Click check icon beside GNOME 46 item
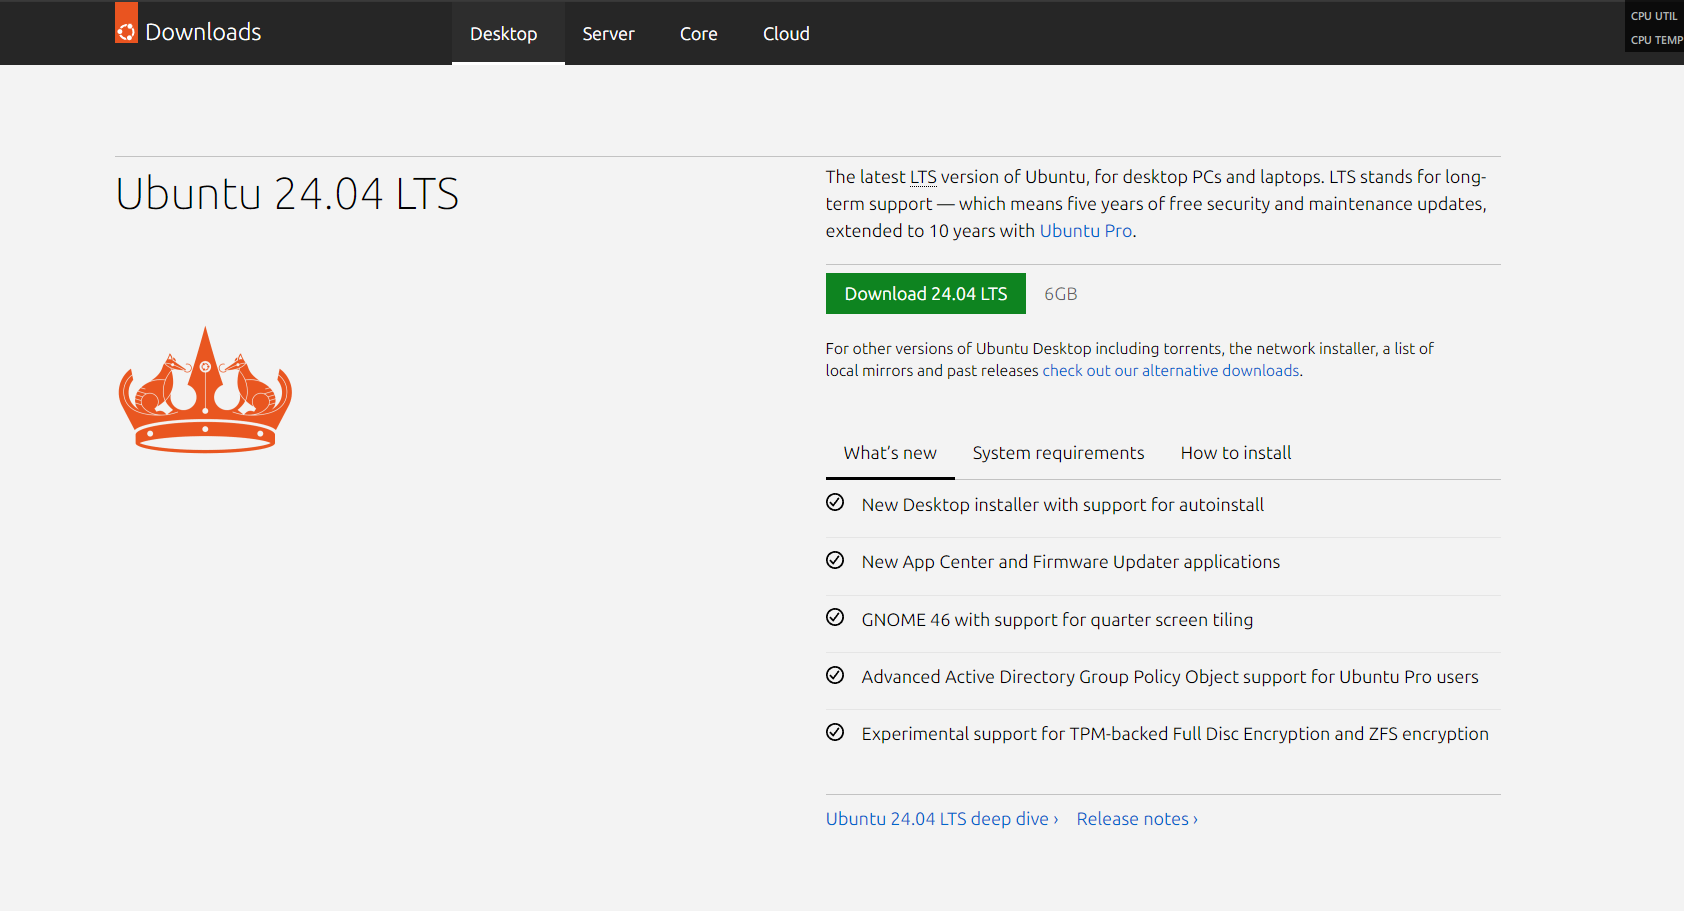The image size is (1684, 911). tap(835, 617)
